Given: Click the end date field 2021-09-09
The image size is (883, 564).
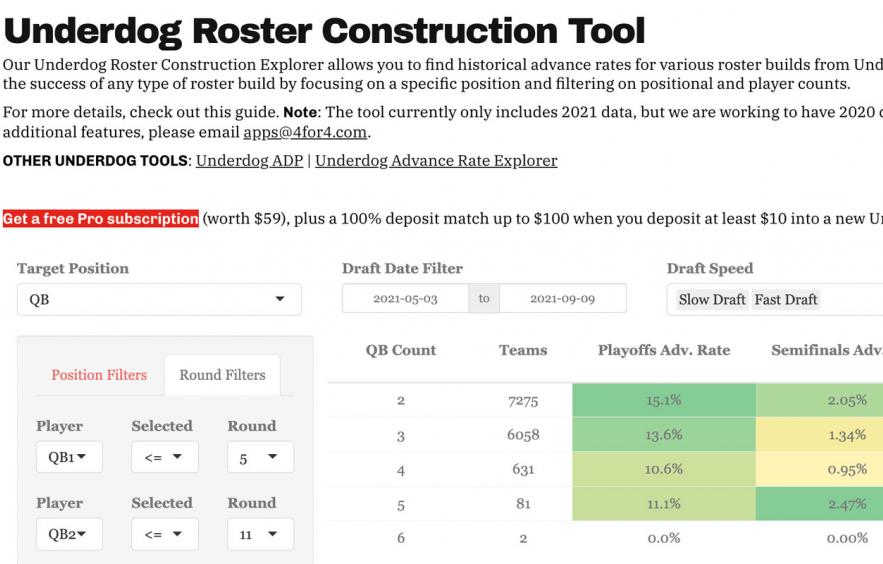Looking at the screenshot, I should click(562, 299).
